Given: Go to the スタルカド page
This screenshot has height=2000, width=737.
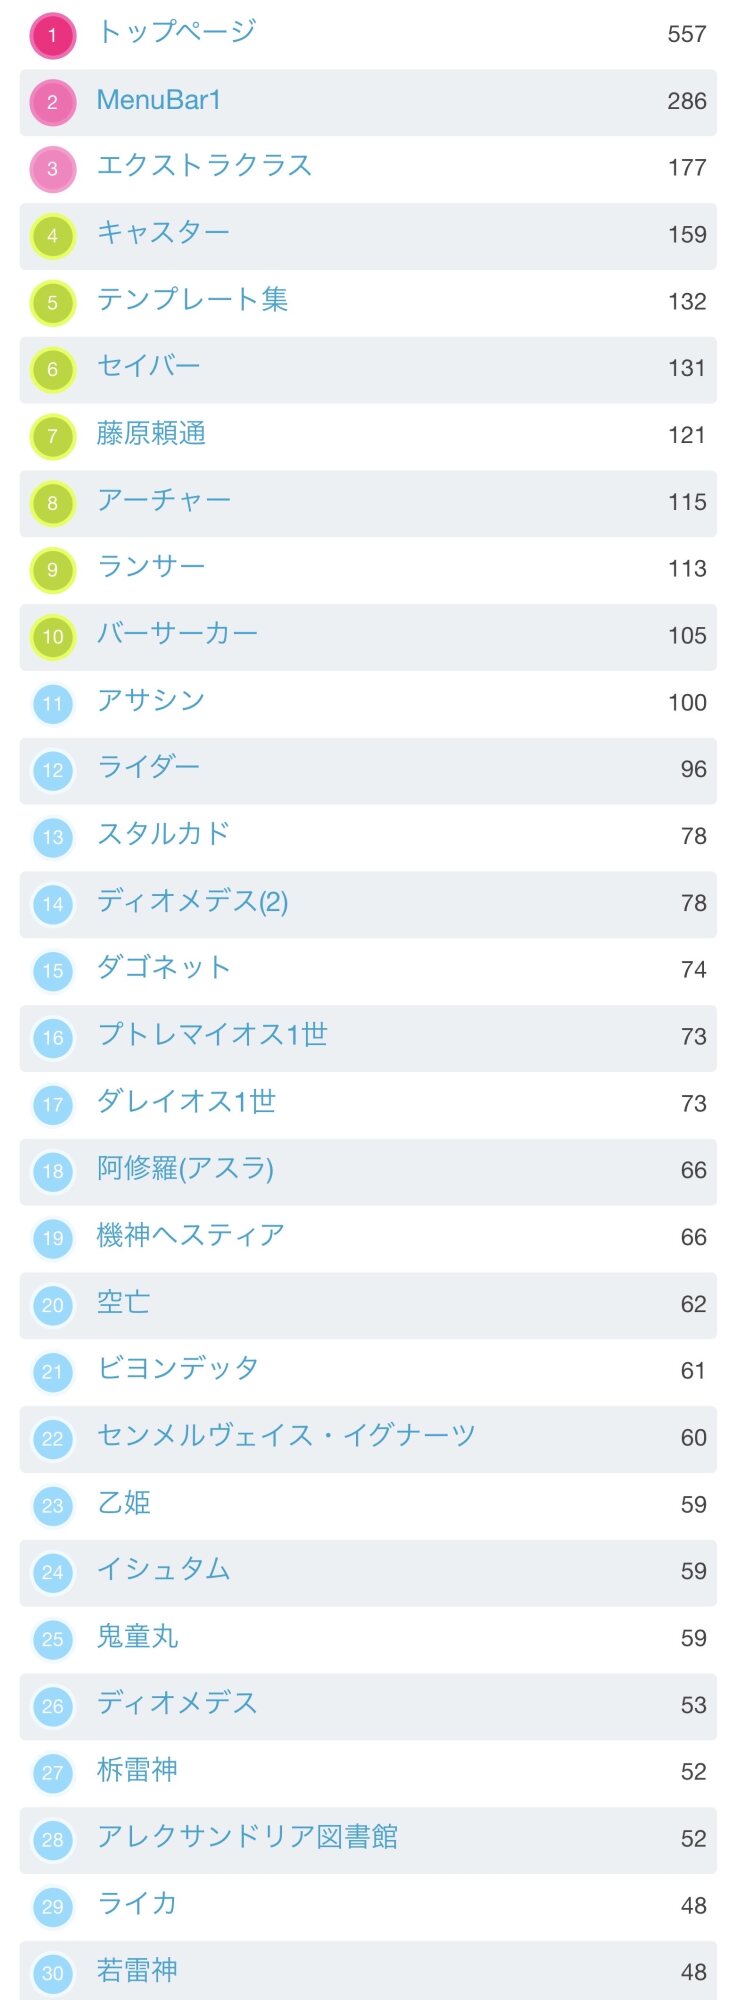Looking at the screenshot, I should pos(163,834).
